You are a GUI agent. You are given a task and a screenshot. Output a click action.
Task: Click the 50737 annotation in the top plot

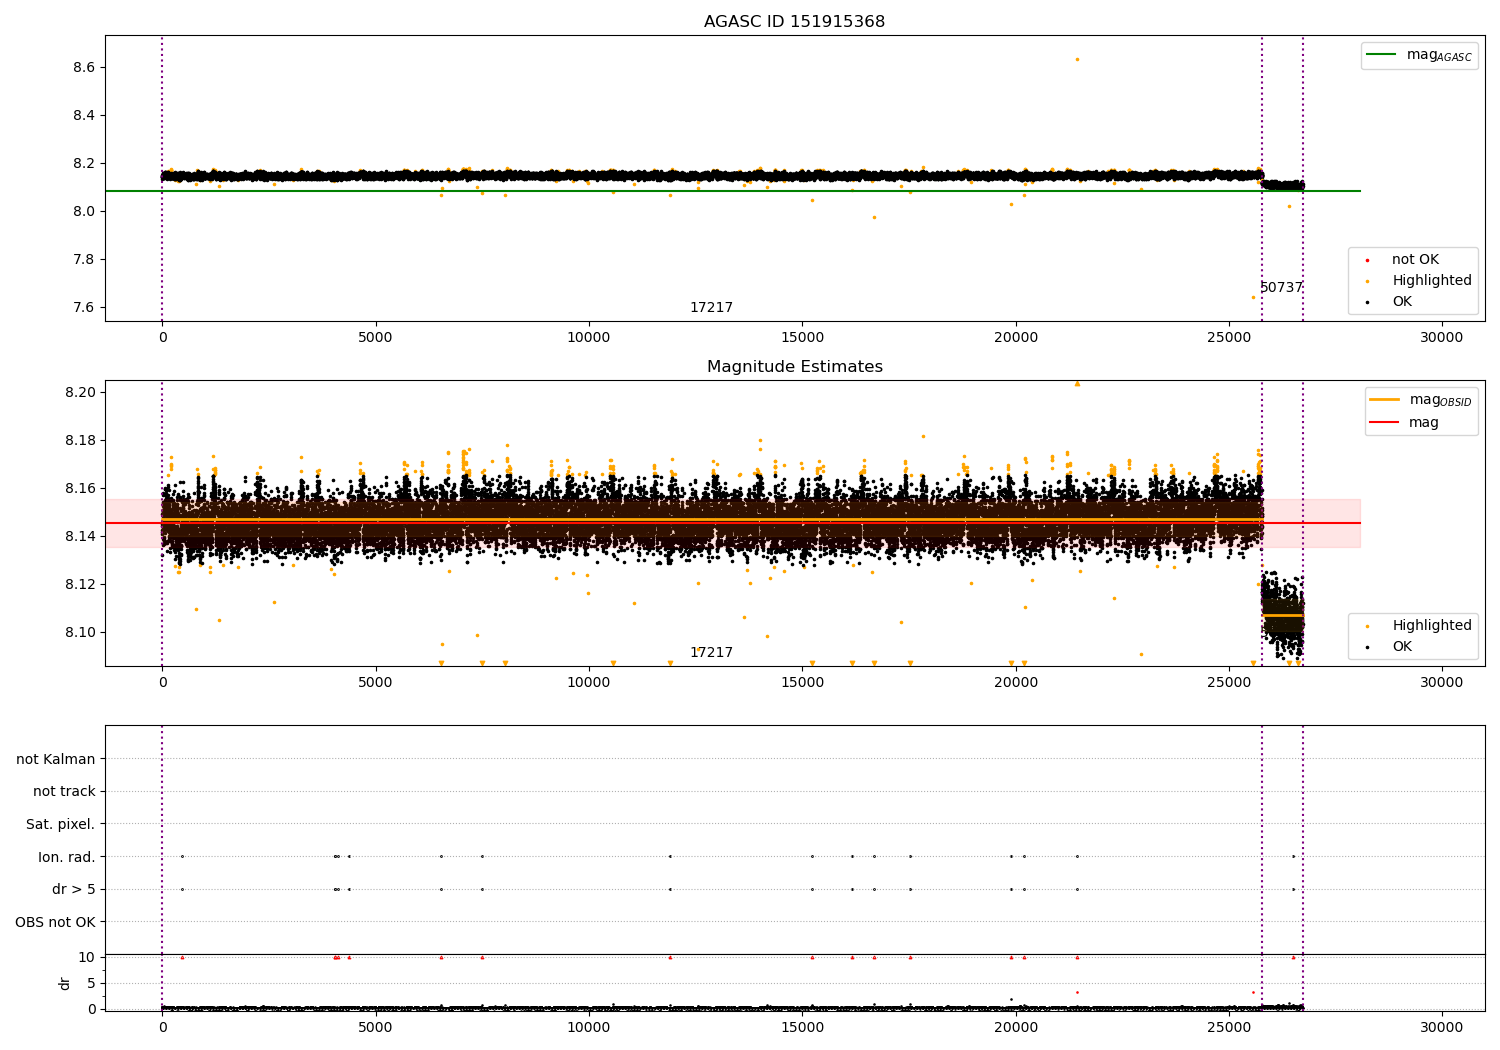click(x=1281, y=288)
